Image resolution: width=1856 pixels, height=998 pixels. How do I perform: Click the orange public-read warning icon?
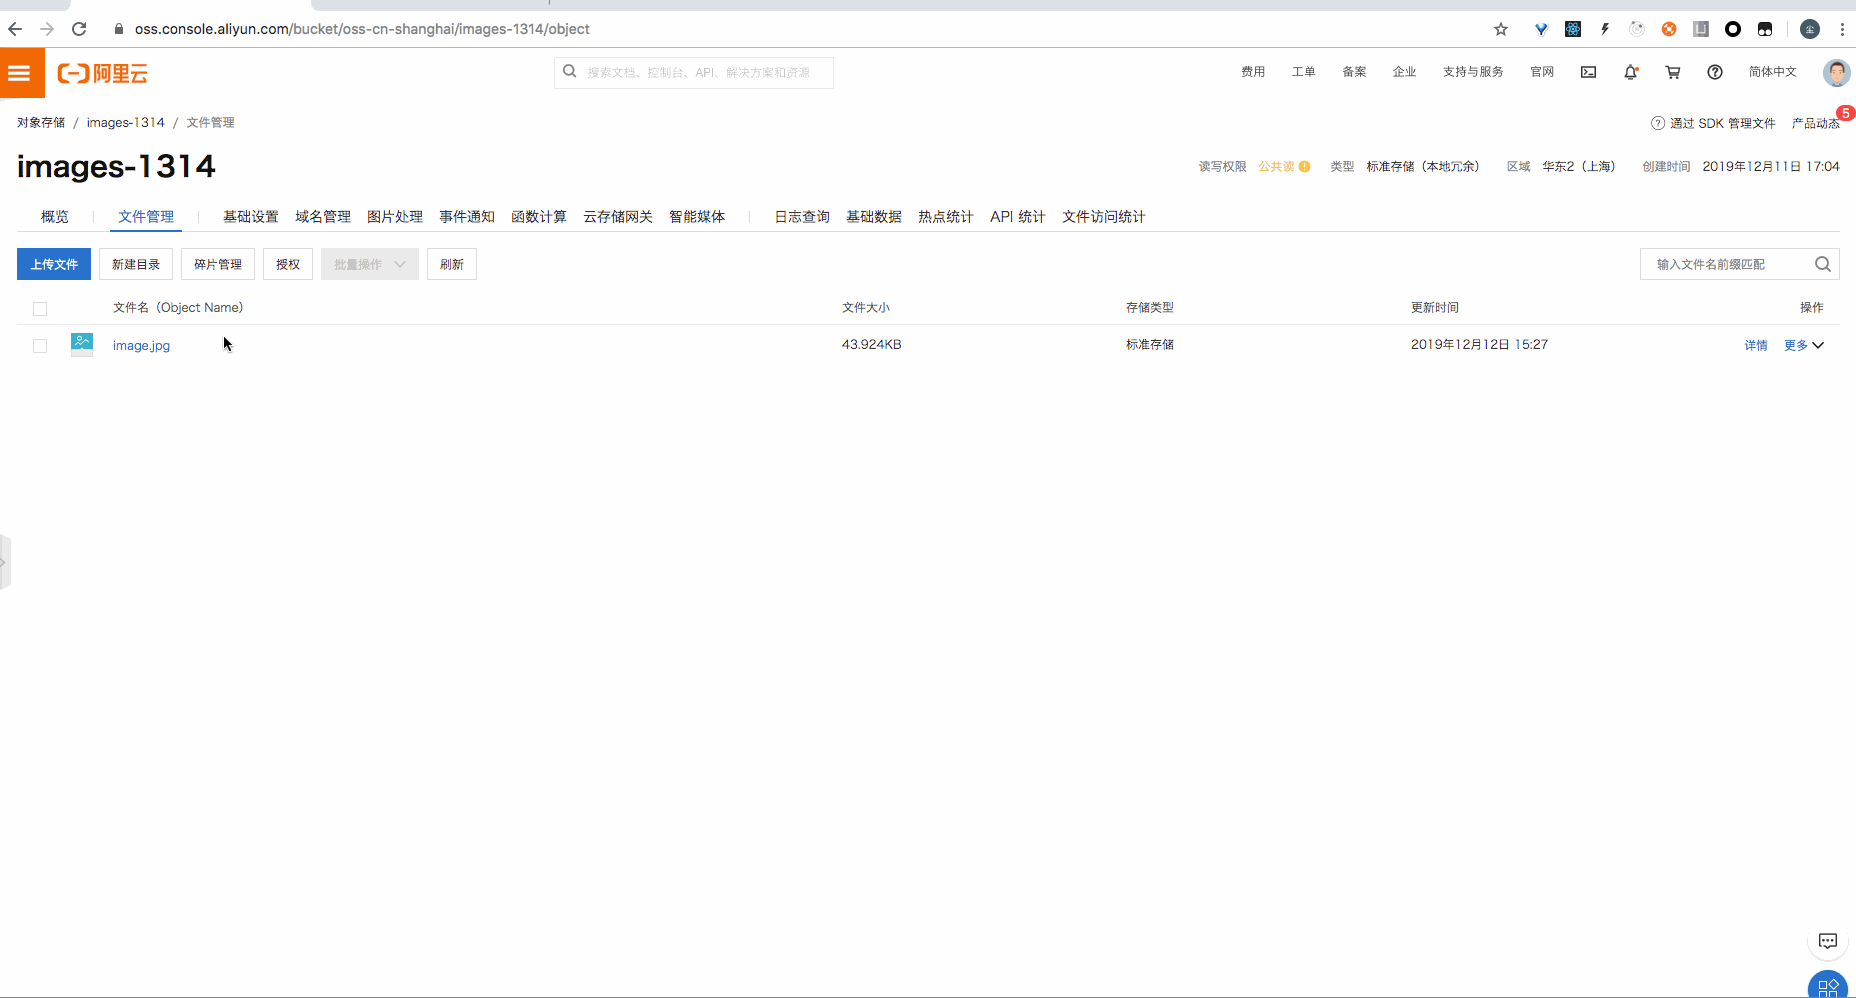[1304, 167]
